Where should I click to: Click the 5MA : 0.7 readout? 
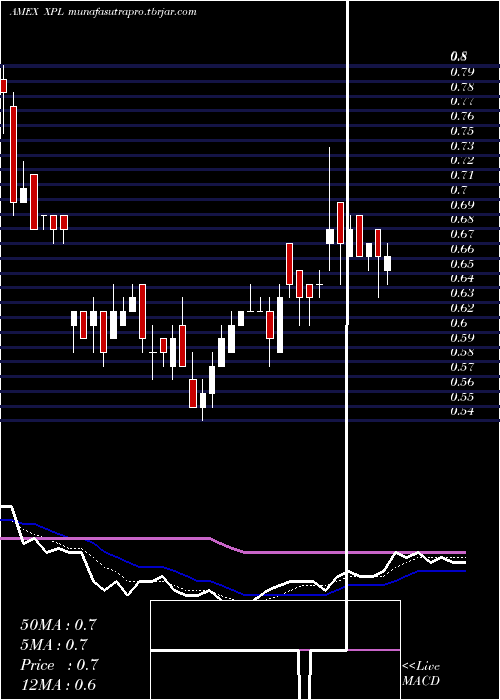click(54, 645)
